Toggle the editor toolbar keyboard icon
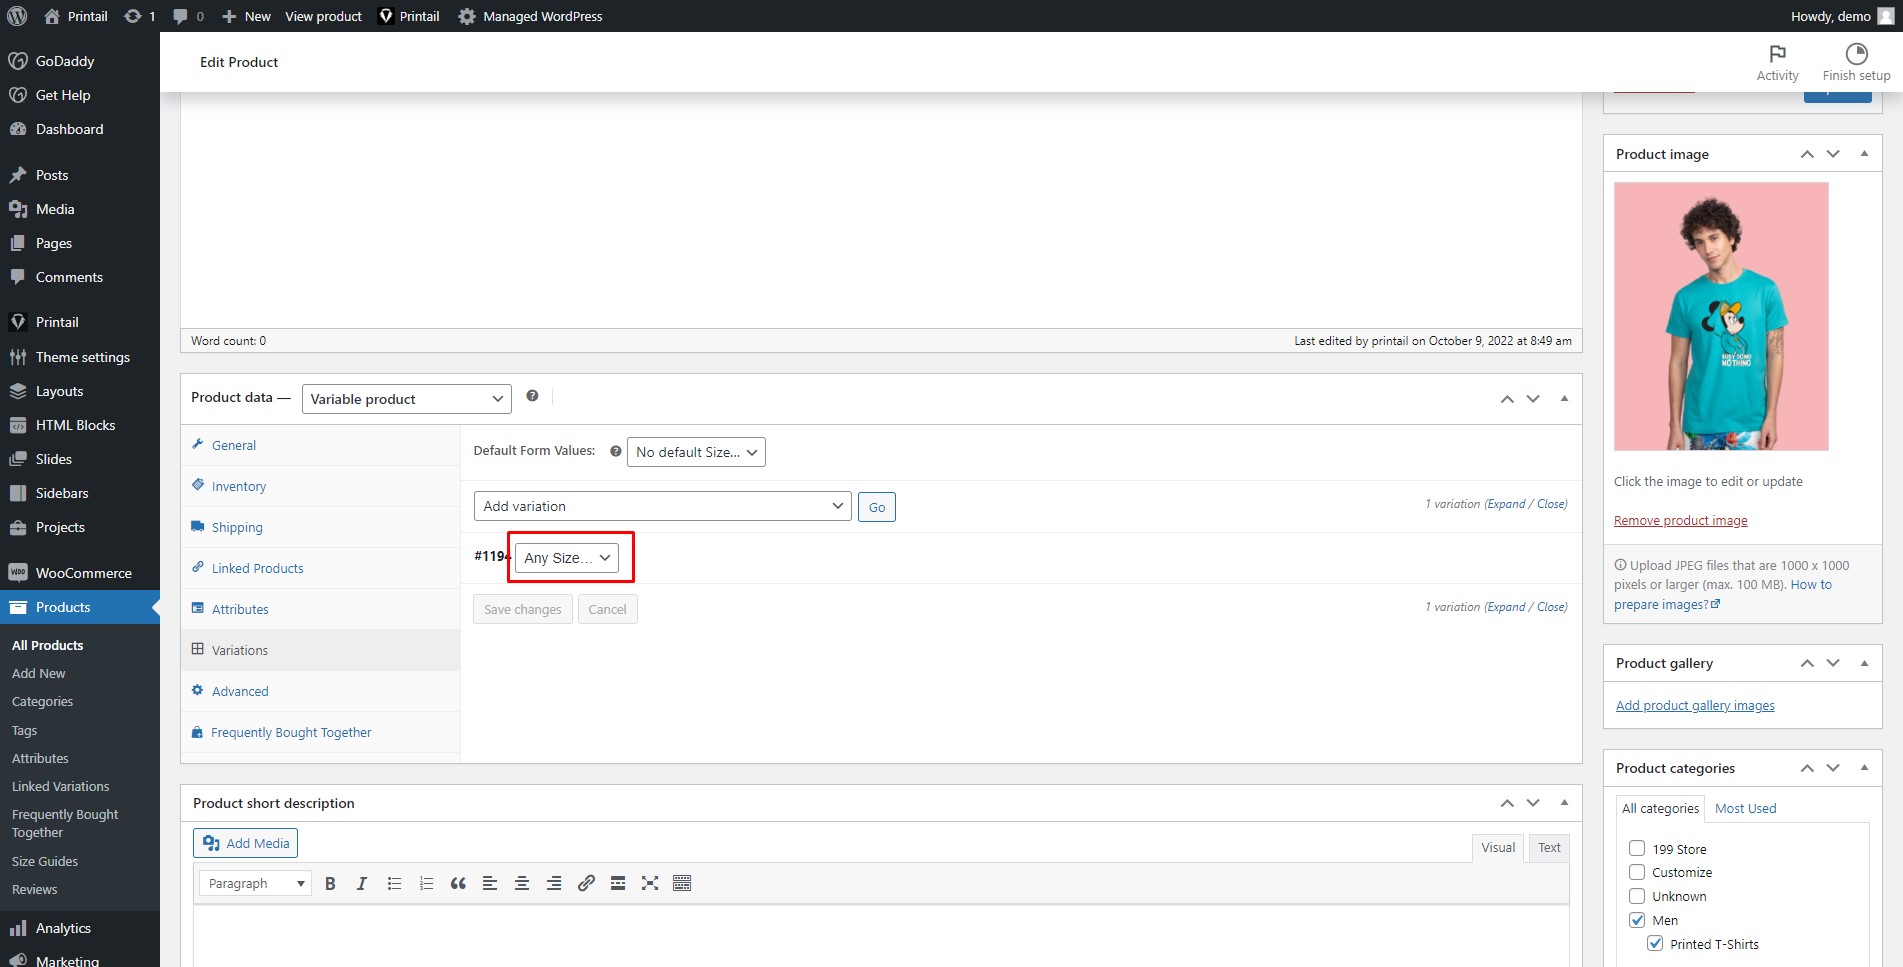Viewport: 1903px width, 967px height. [x=682, y=883]
